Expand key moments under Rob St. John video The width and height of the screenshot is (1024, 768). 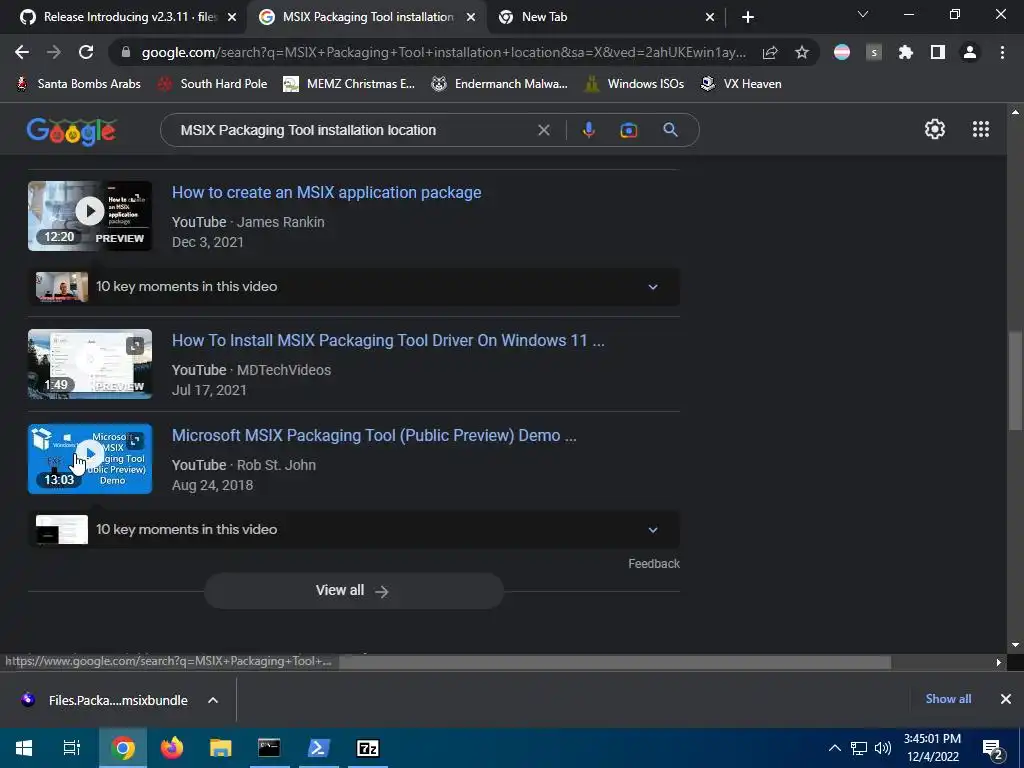[652, 530]
